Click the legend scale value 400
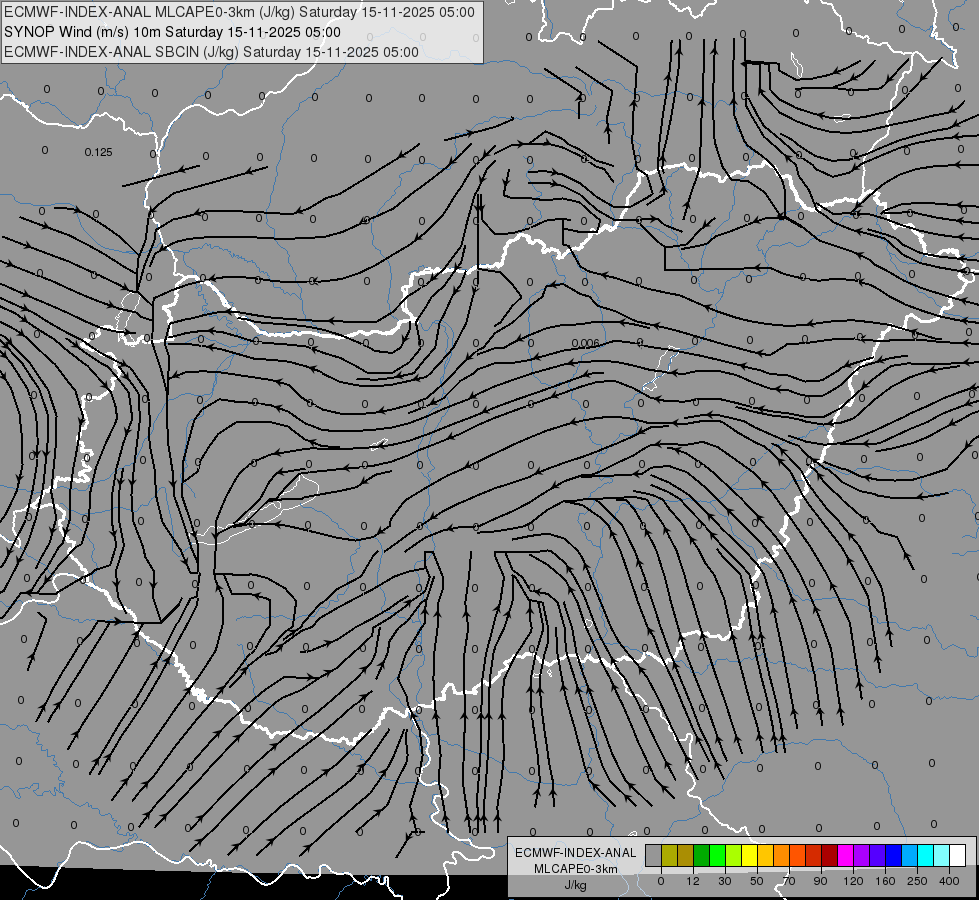Screen dimensions: 979x900 (949, 881)
